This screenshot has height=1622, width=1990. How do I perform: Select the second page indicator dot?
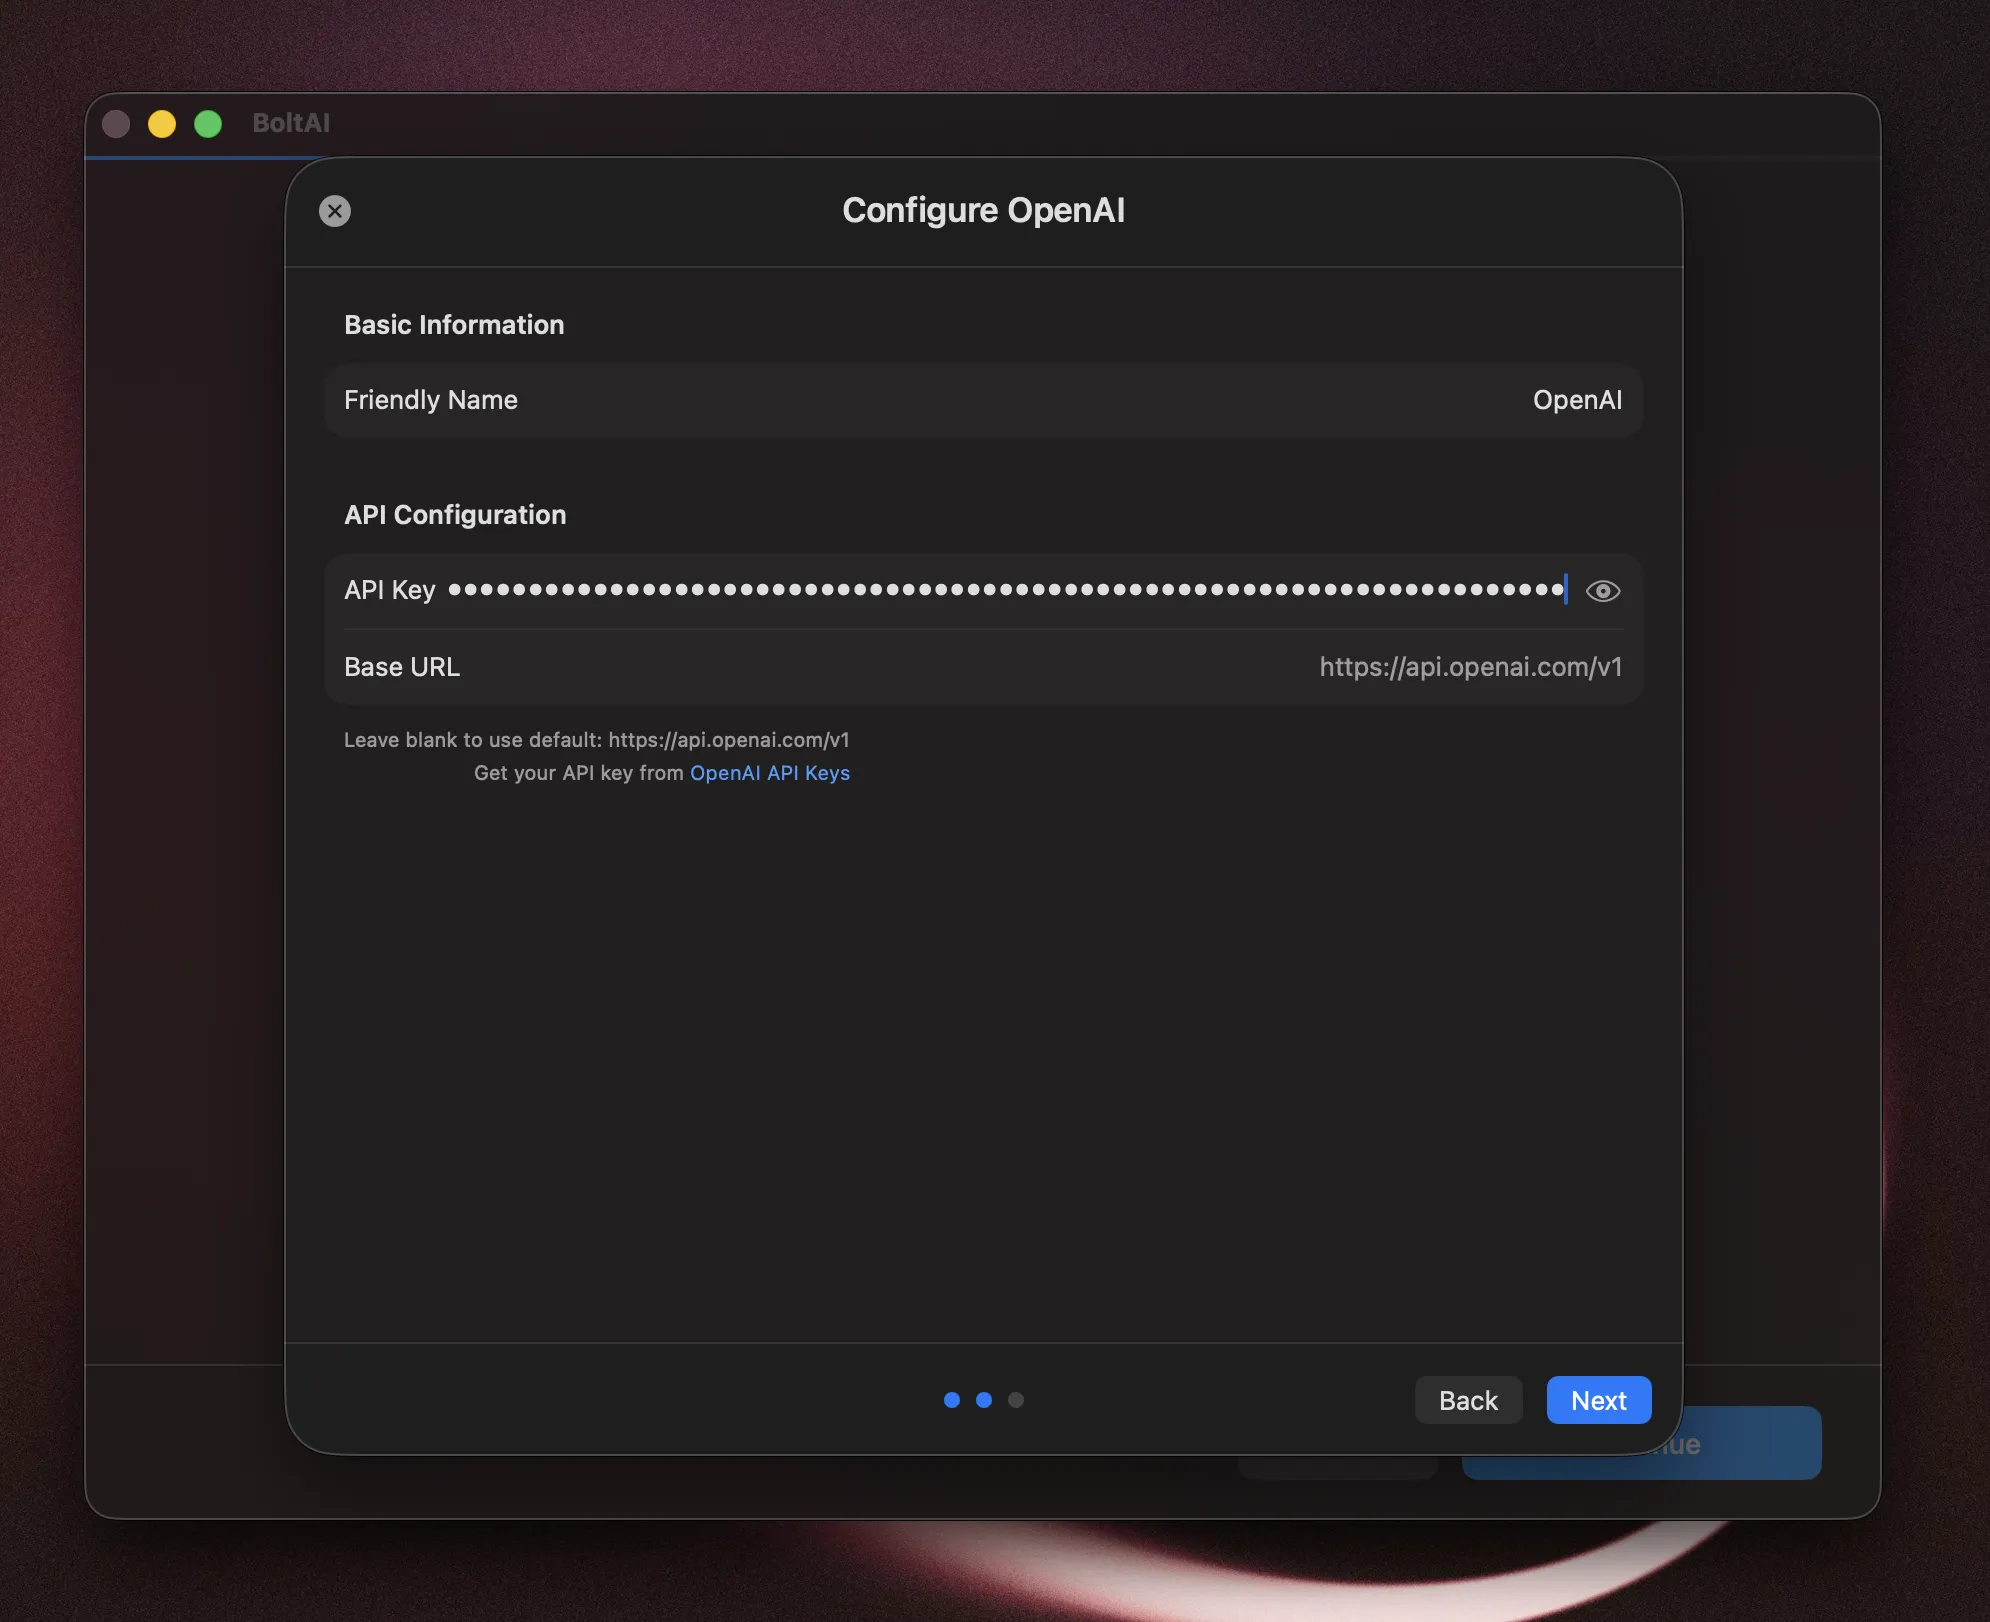984,1400
